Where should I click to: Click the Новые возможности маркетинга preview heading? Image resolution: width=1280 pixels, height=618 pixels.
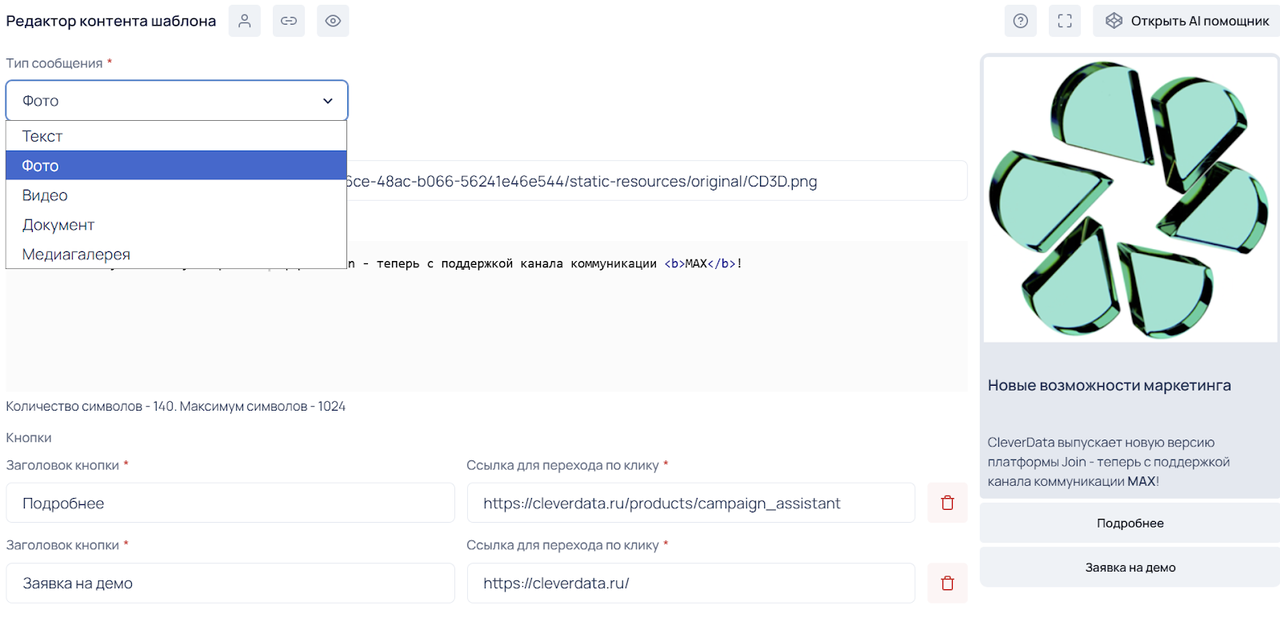click(x=1109, y=385)
